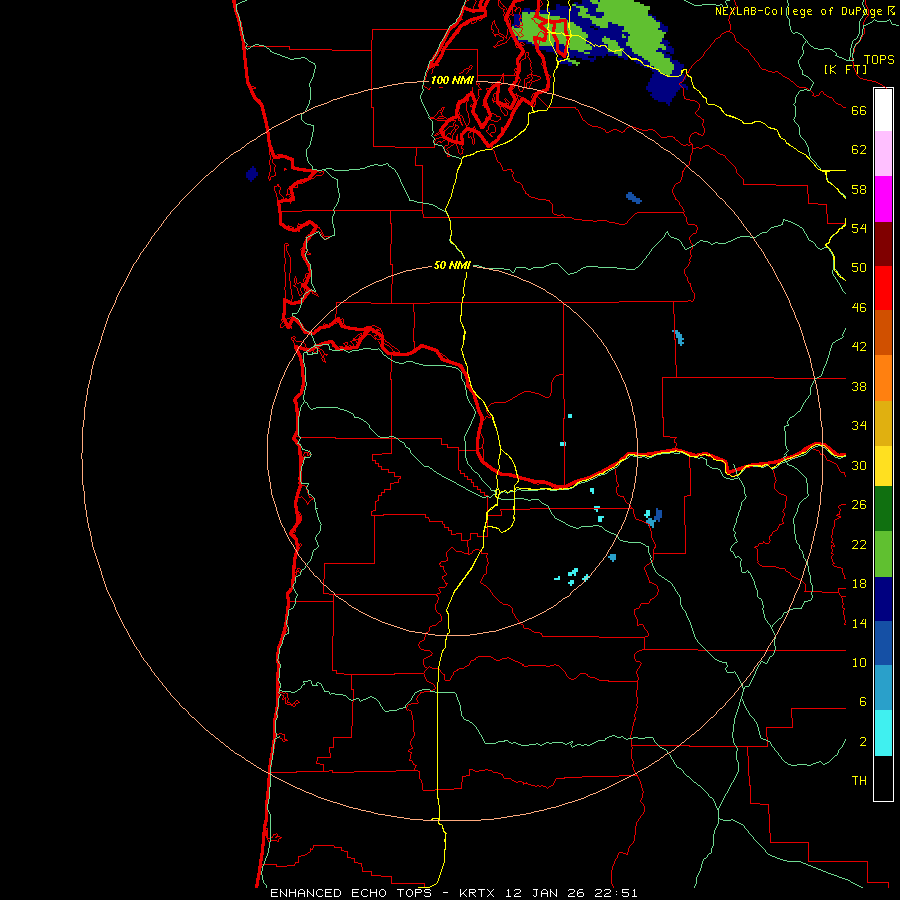Click the [K FT] units label
Image resolution: width=900 pixels, height=900 pixels.
[x=845, y=70]
